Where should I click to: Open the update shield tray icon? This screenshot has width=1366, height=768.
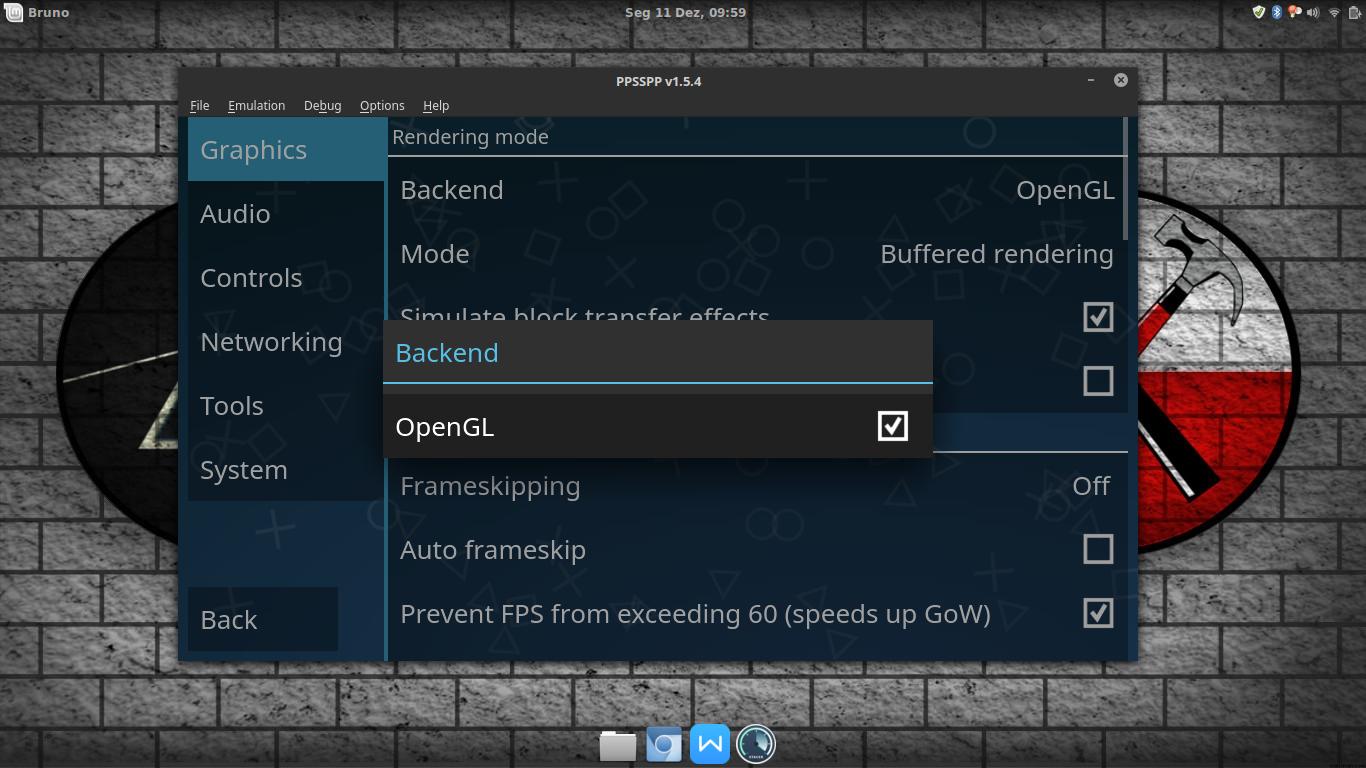pos(1259,12)
